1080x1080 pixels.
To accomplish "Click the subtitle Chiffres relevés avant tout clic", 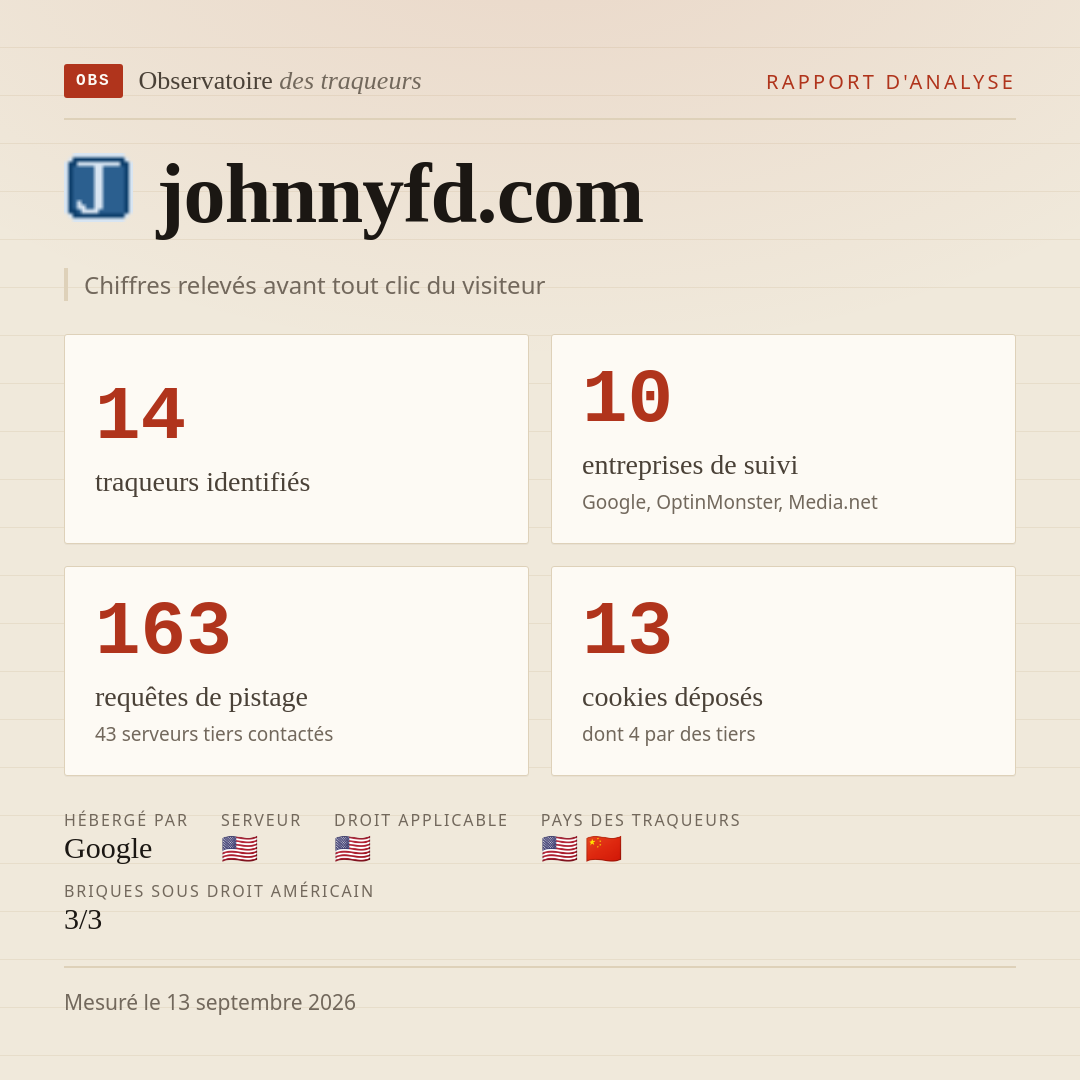I will [x=314, y=285].
